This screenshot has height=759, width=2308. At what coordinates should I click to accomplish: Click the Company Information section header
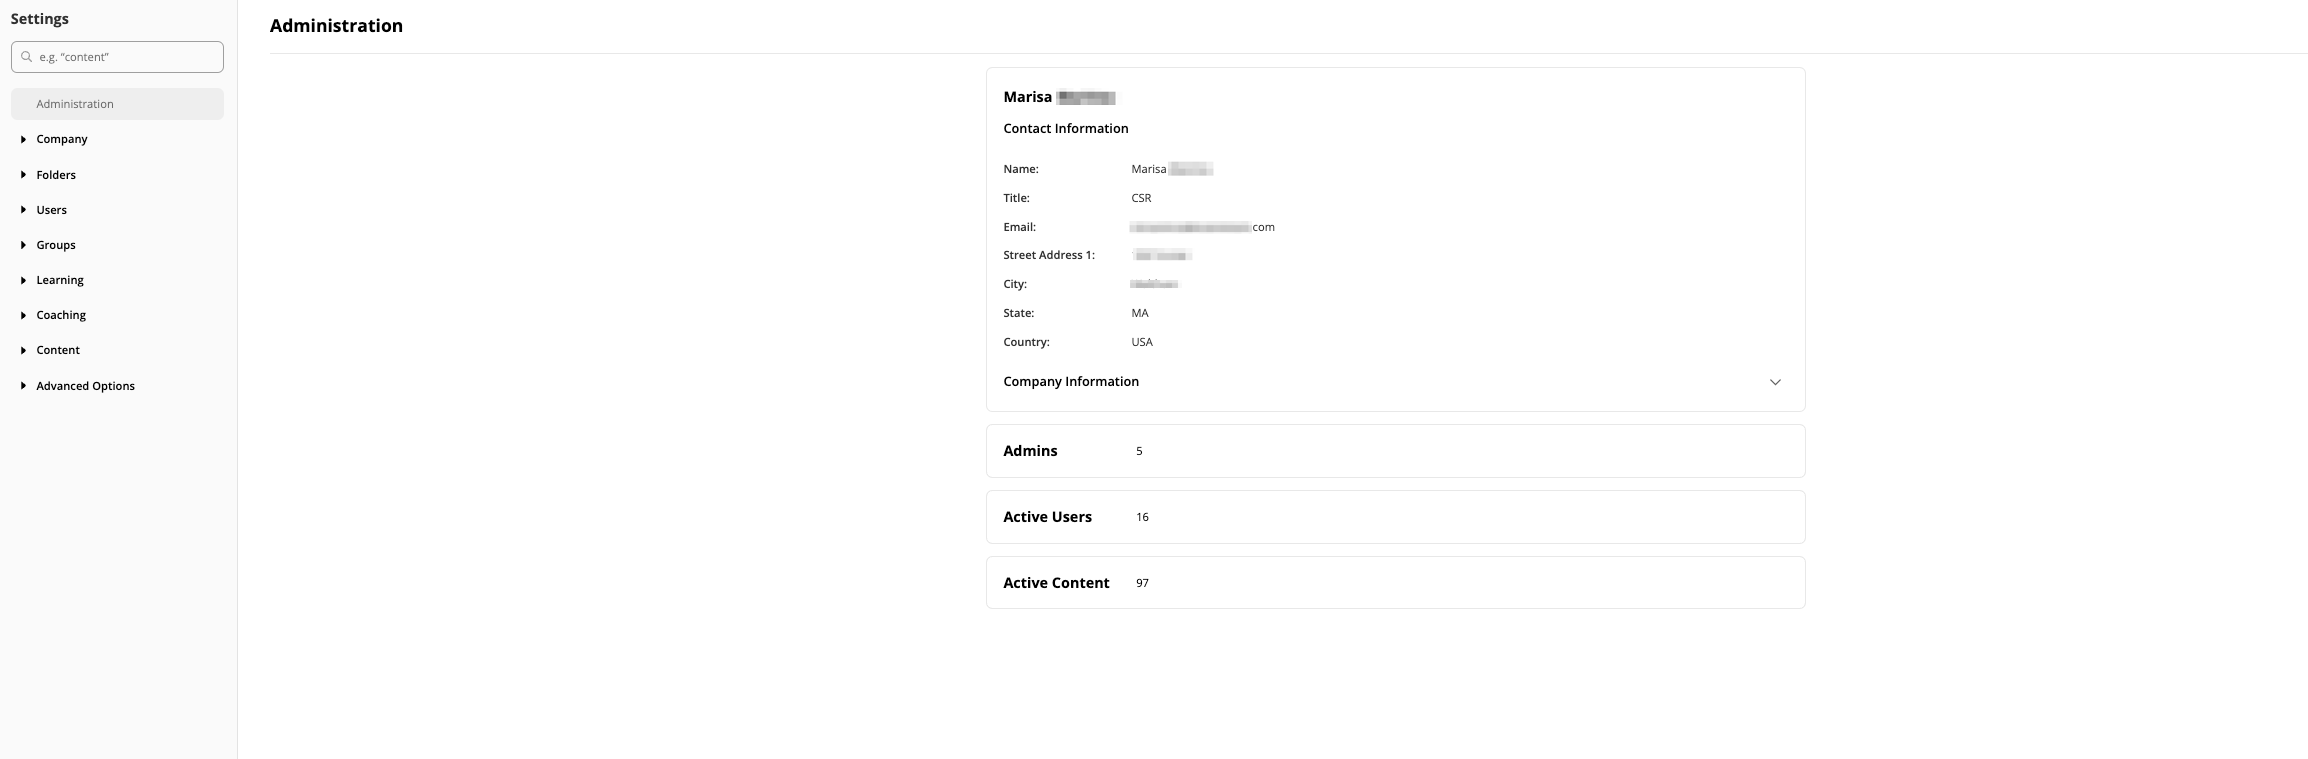pos(1071,382)
